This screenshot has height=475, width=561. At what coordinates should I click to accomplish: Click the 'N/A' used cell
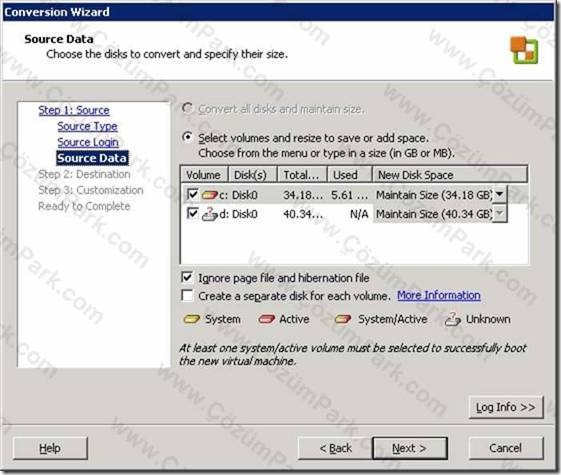pos(359,214)
